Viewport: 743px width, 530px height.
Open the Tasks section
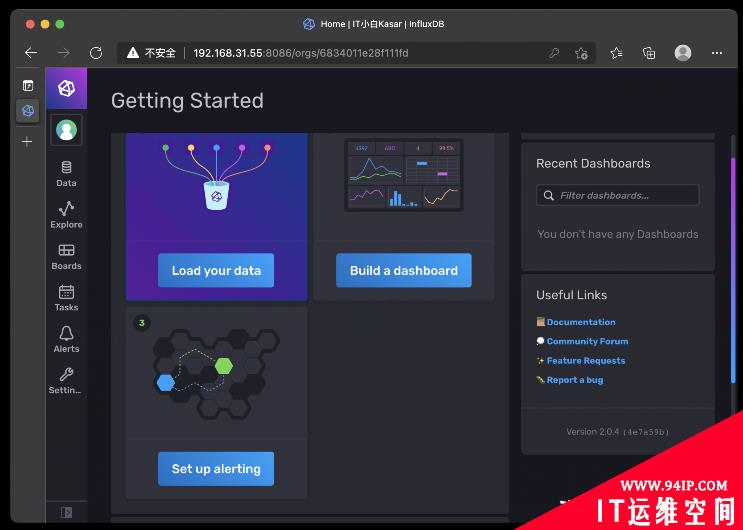click(66, 298)
